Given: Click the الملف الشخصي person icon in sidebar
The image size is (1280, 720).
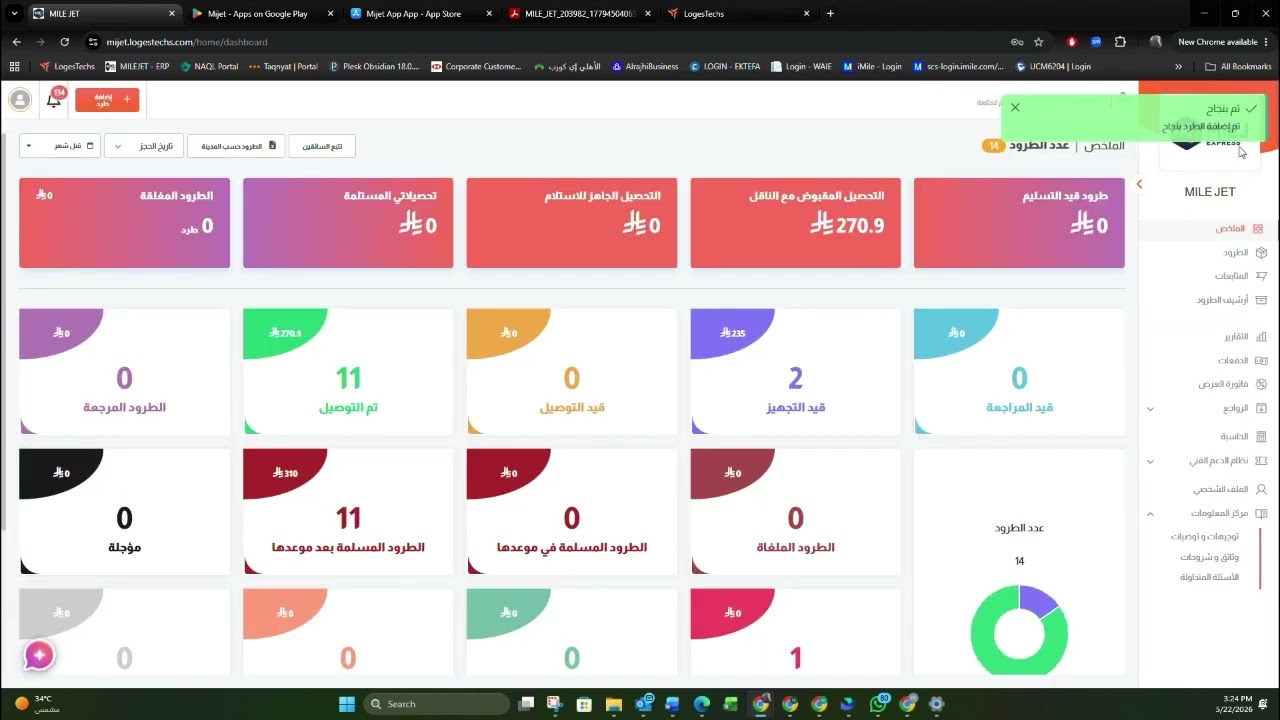Looking at the screenshot, I should tap(1261, 489).
